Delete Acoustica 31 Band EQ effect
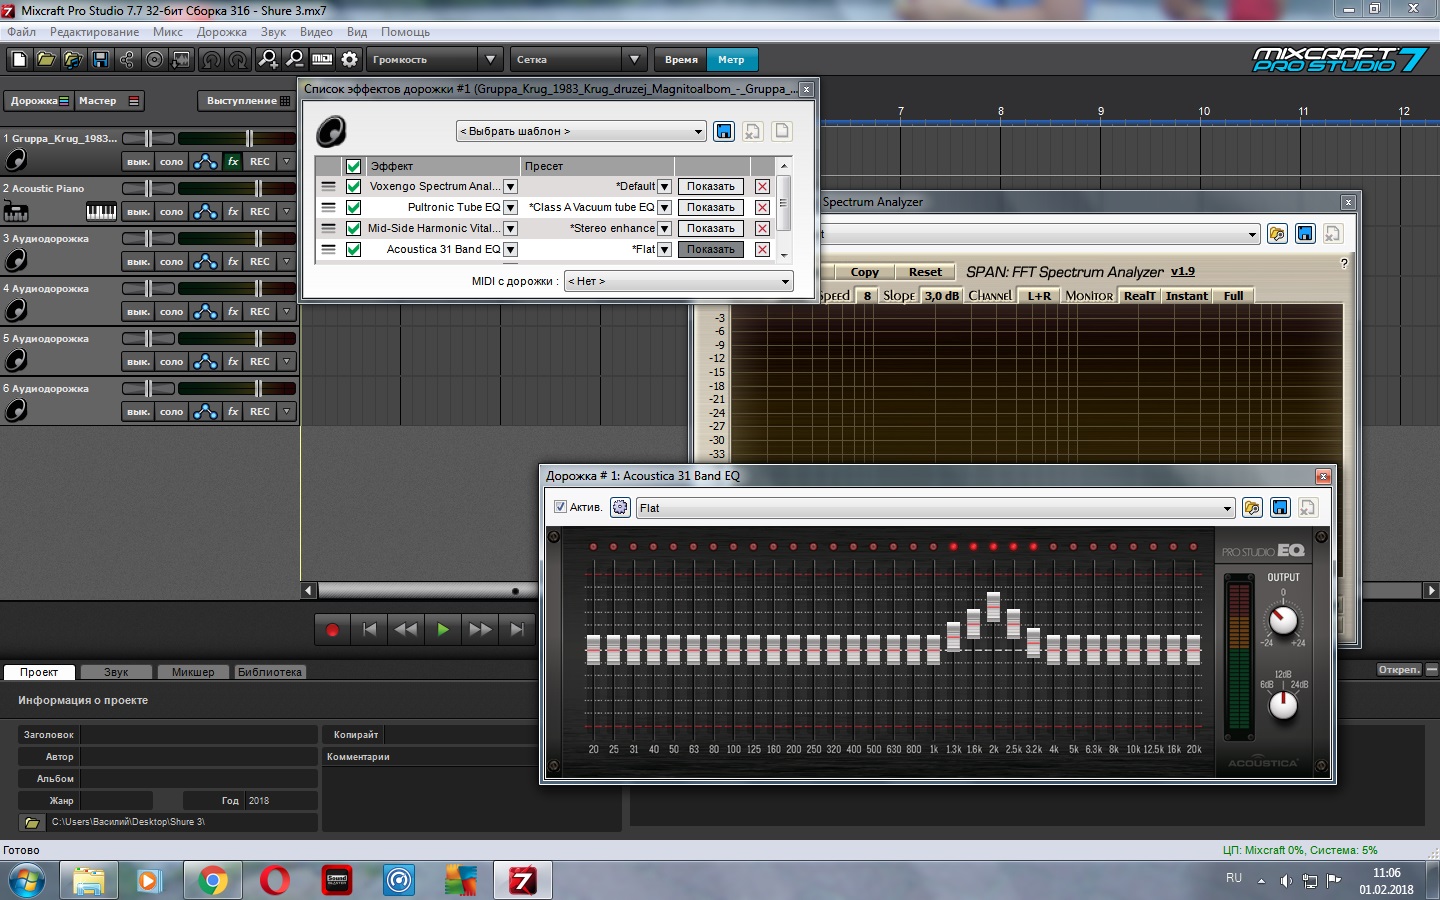The width and height of the screenshot is (1440, 900). click(762, 250)
